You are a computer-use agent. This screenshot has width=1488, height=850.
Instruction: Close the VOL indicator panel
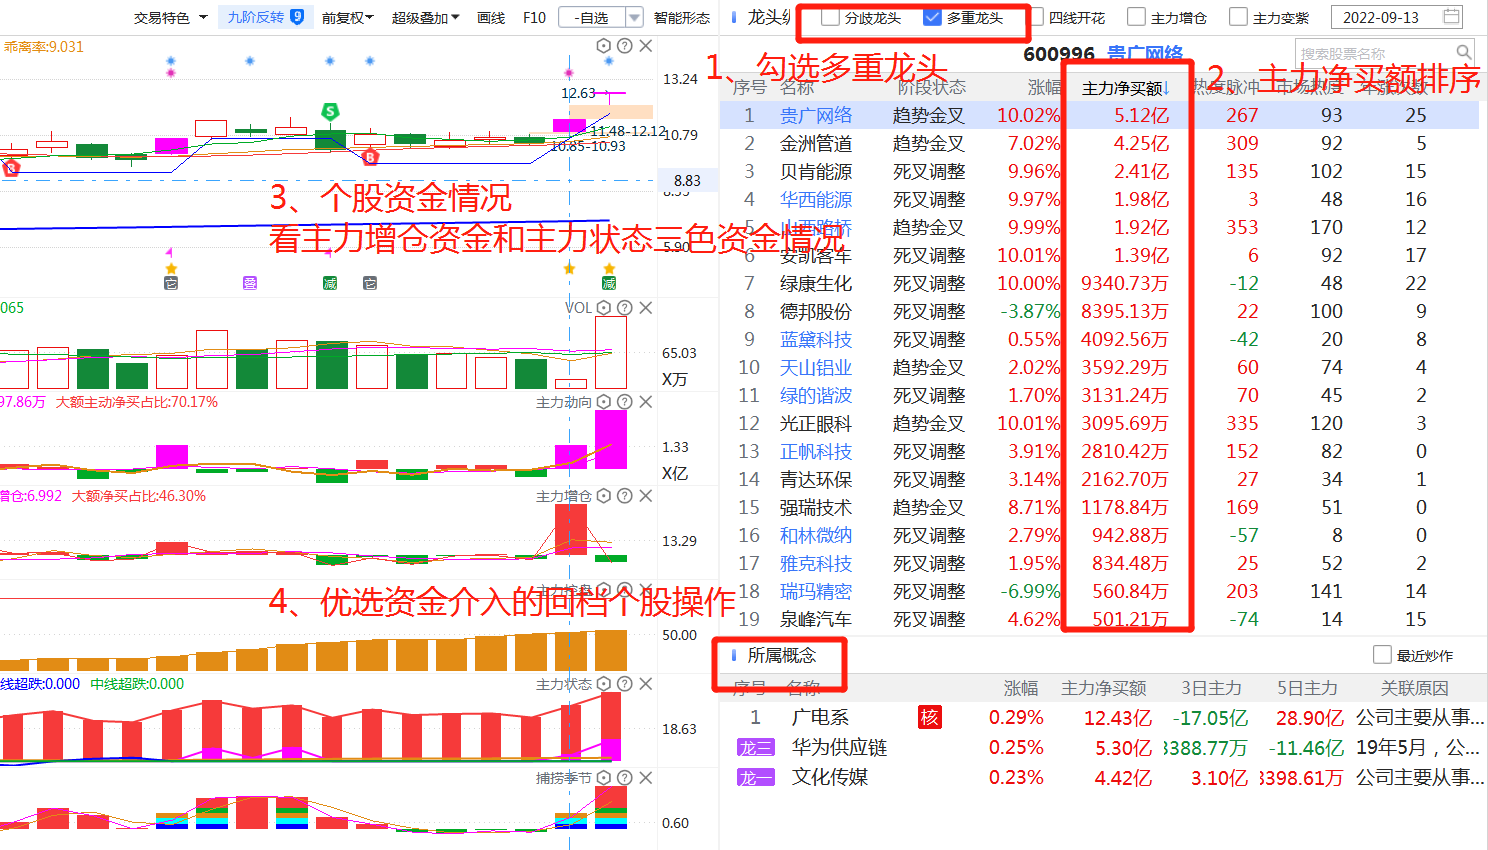[646, 308]
